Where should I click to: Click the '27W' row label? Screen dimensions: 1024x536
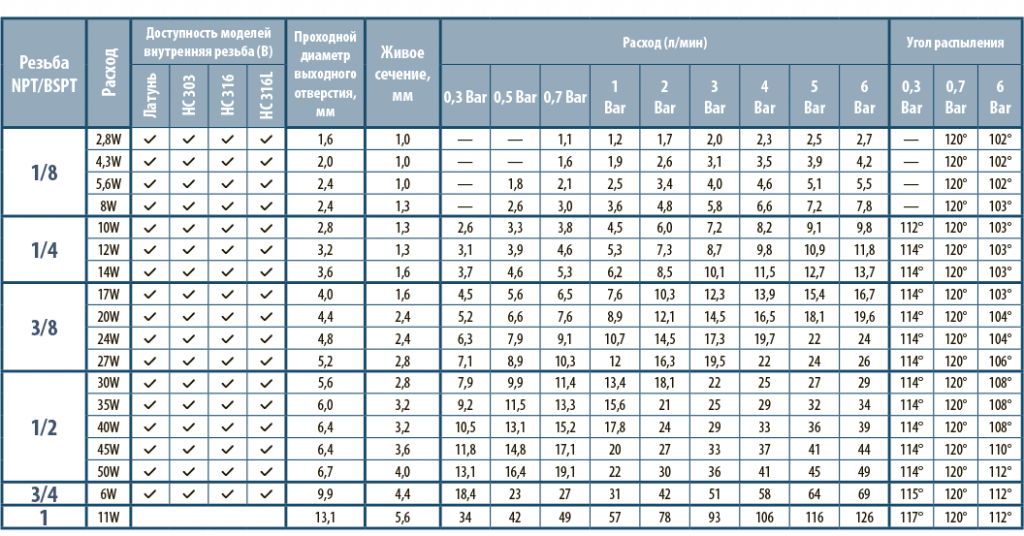pyautogui.click(x=109, y=361)
